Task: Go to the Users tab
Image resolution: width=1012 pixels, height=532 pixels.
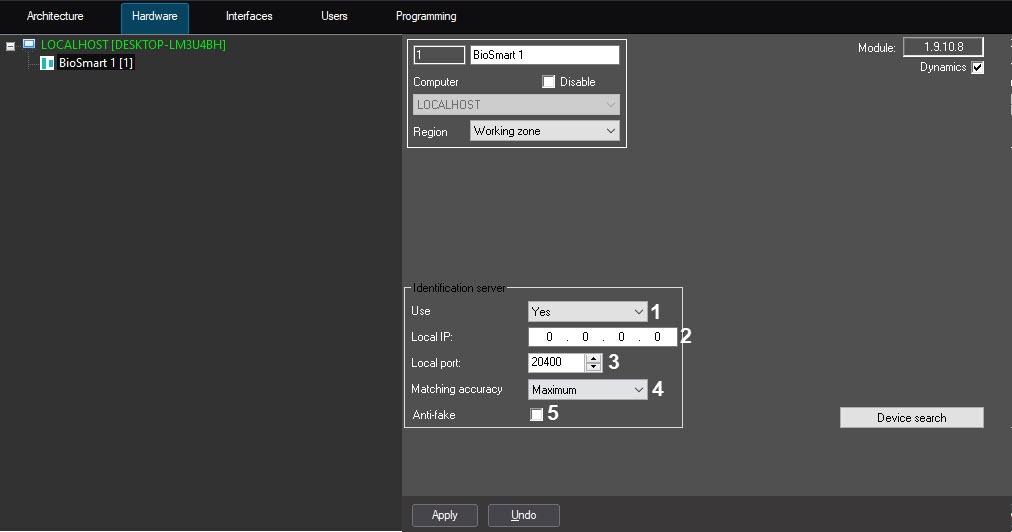Action: (x=335, y=16)
